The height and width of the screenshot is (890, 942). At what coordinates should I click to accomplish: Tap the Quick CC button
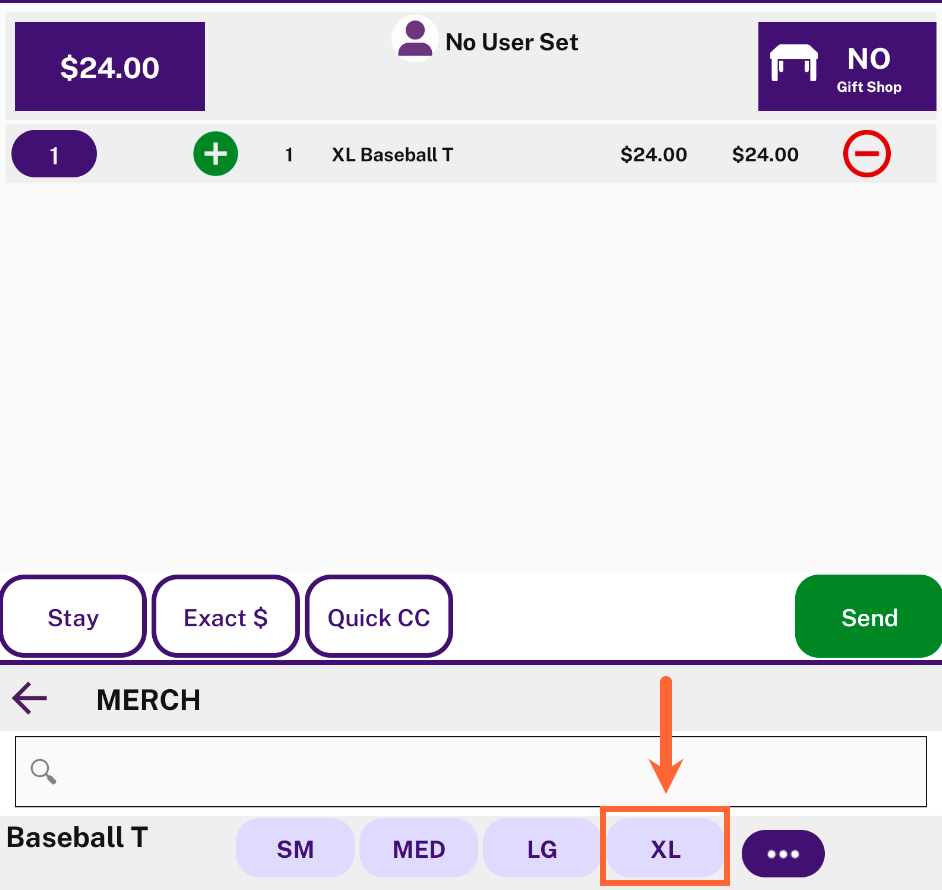379,617
